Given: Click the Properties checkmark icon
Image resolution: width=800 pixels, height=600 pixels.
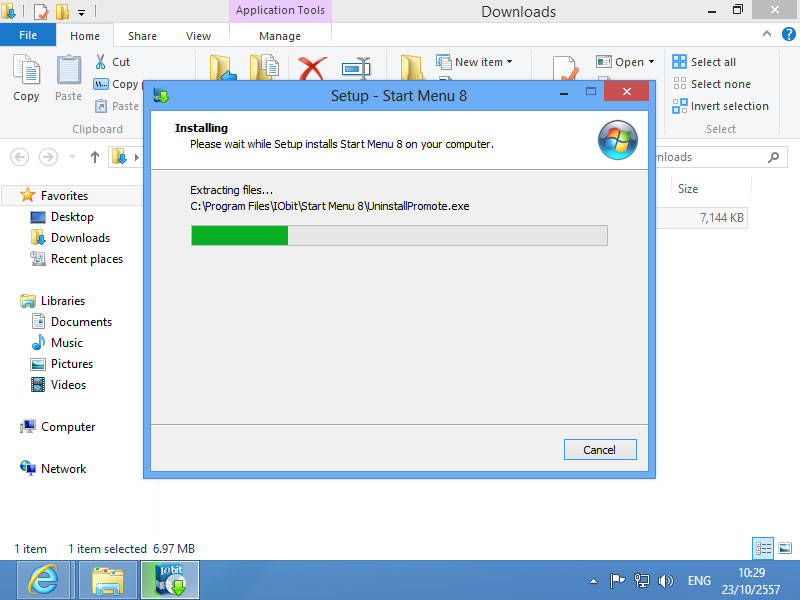Looking at the screenshot, I should (565, 68).
